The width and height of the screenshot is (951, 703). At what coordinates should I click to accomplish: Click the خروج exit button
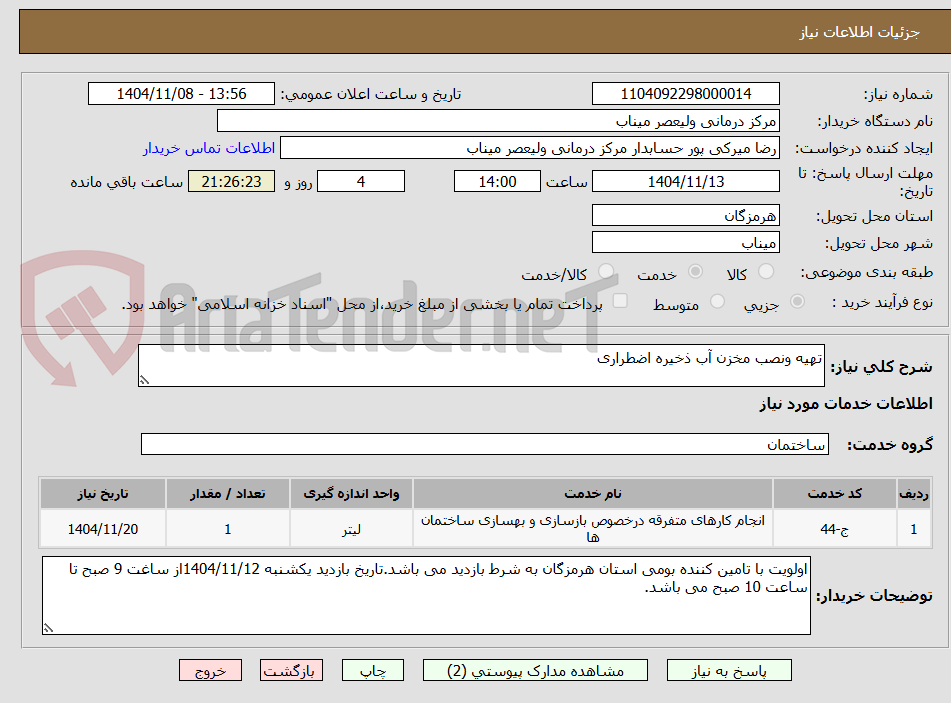(210, 670)
